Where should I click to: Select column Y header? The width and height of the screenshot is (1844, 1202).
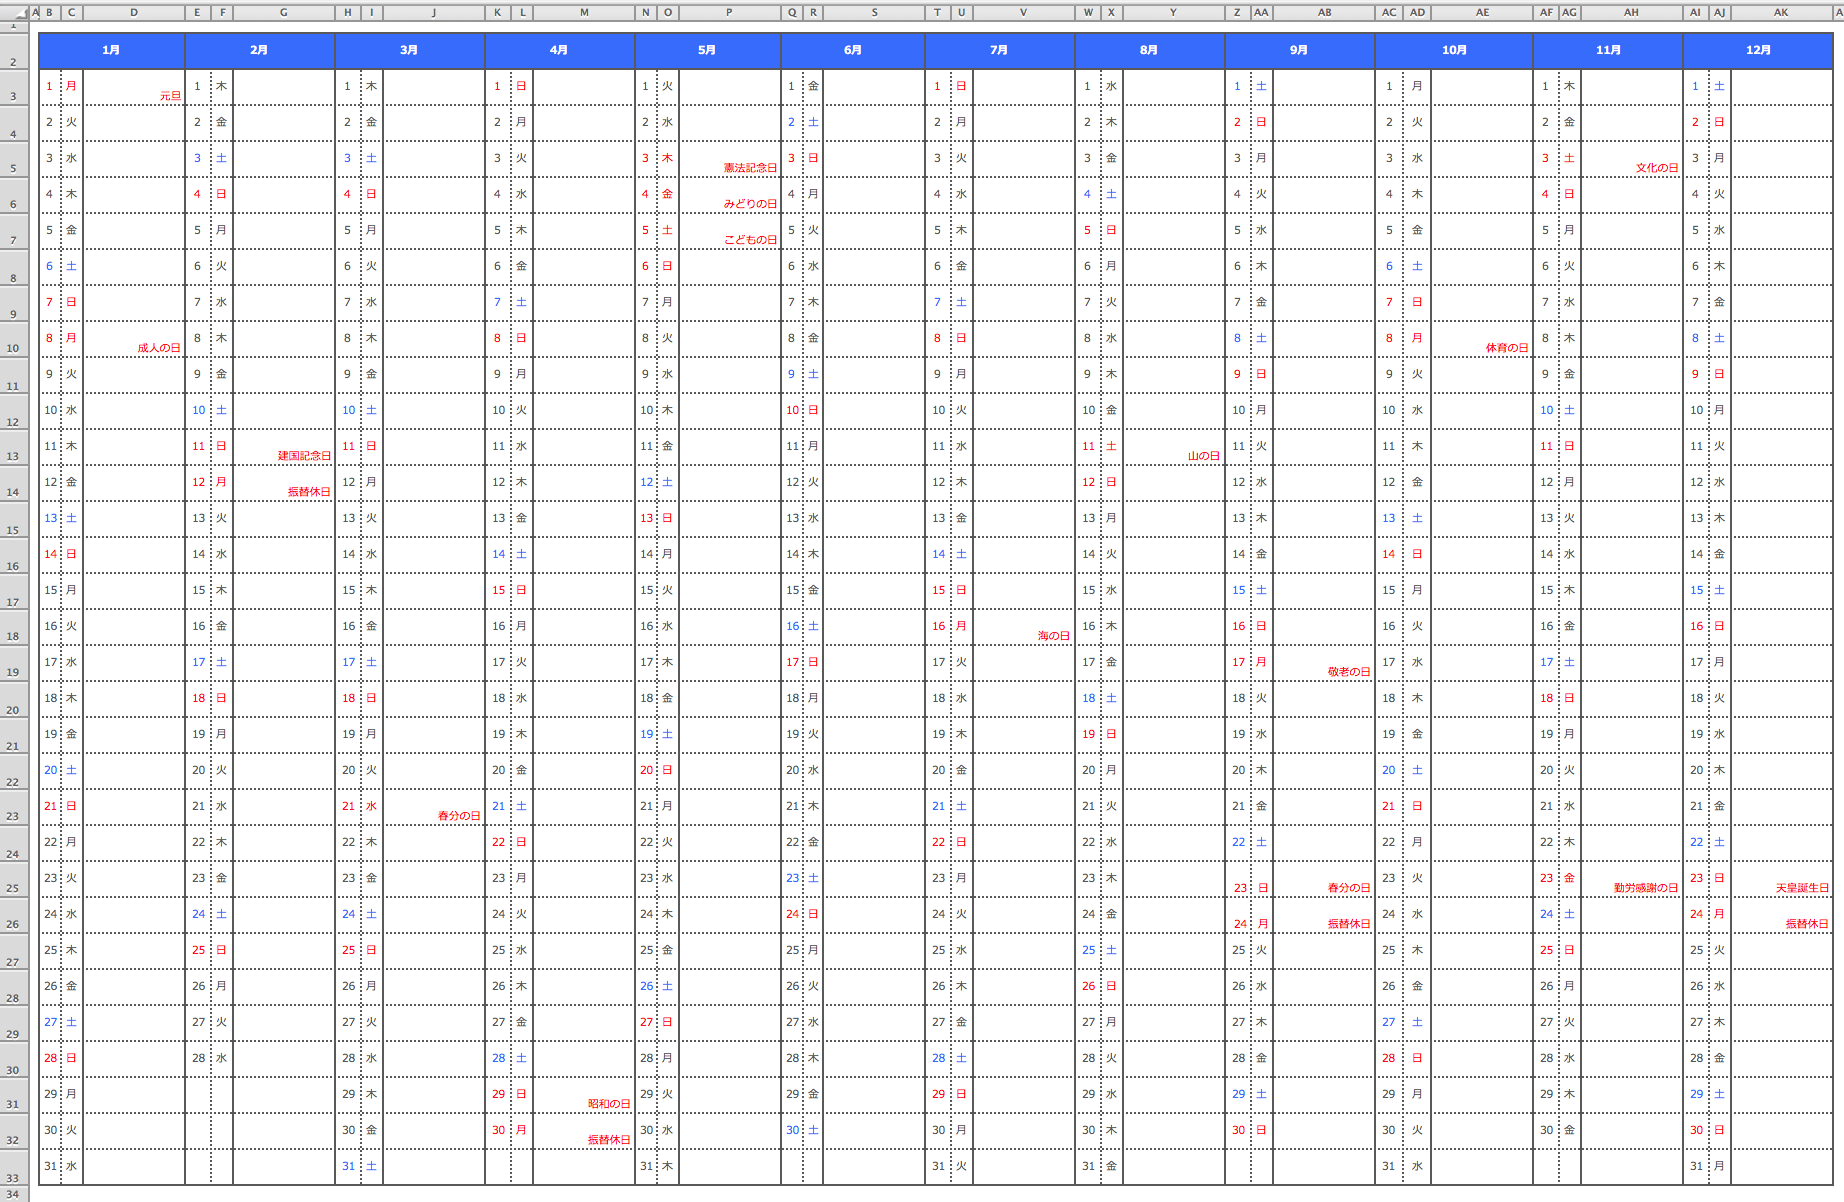1174,13
